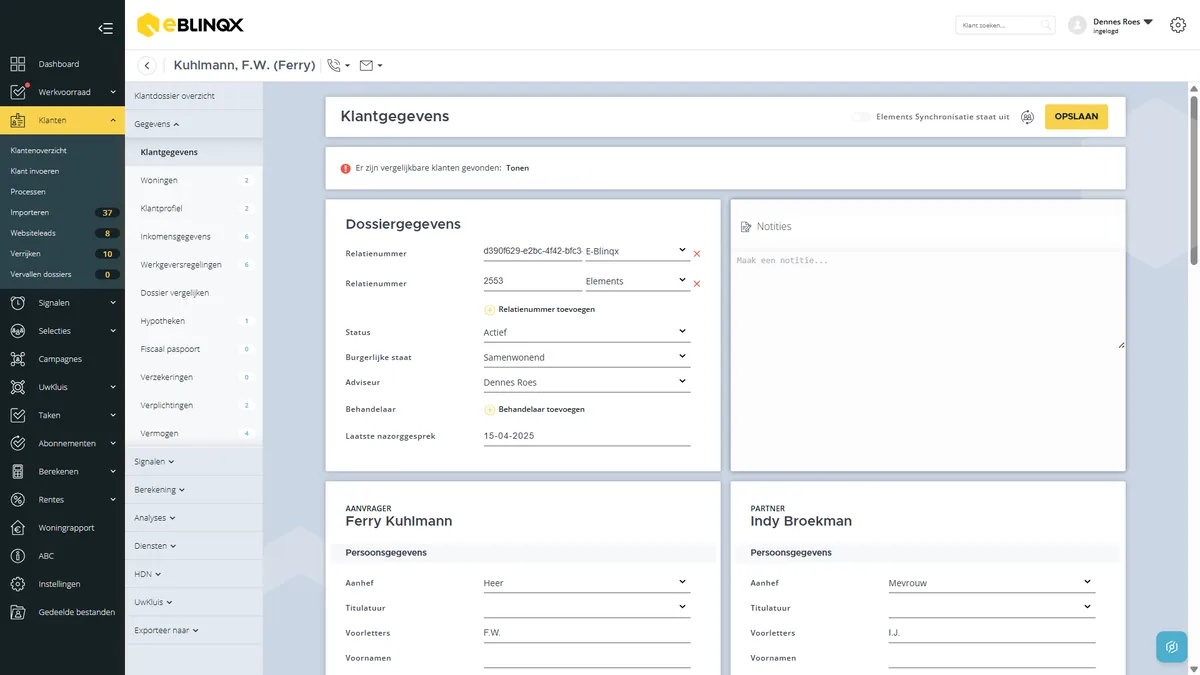Image resolution: width=1200 pixels, height=675 pixels.
Task: Open the phone contact options
Action: coord(338,66)
